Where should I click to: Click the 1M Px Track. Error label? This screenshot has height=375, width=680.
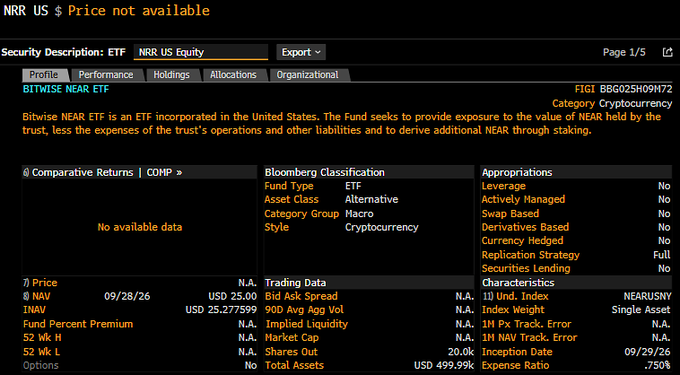tap(526, 324)
